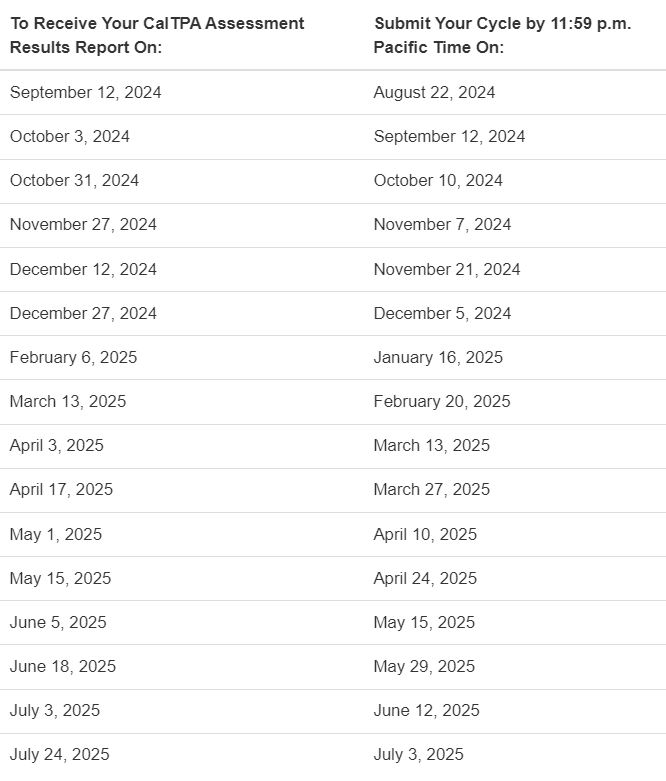
Task: Click the October 10, 2024 submission deadline
Action: coord(438,181)
